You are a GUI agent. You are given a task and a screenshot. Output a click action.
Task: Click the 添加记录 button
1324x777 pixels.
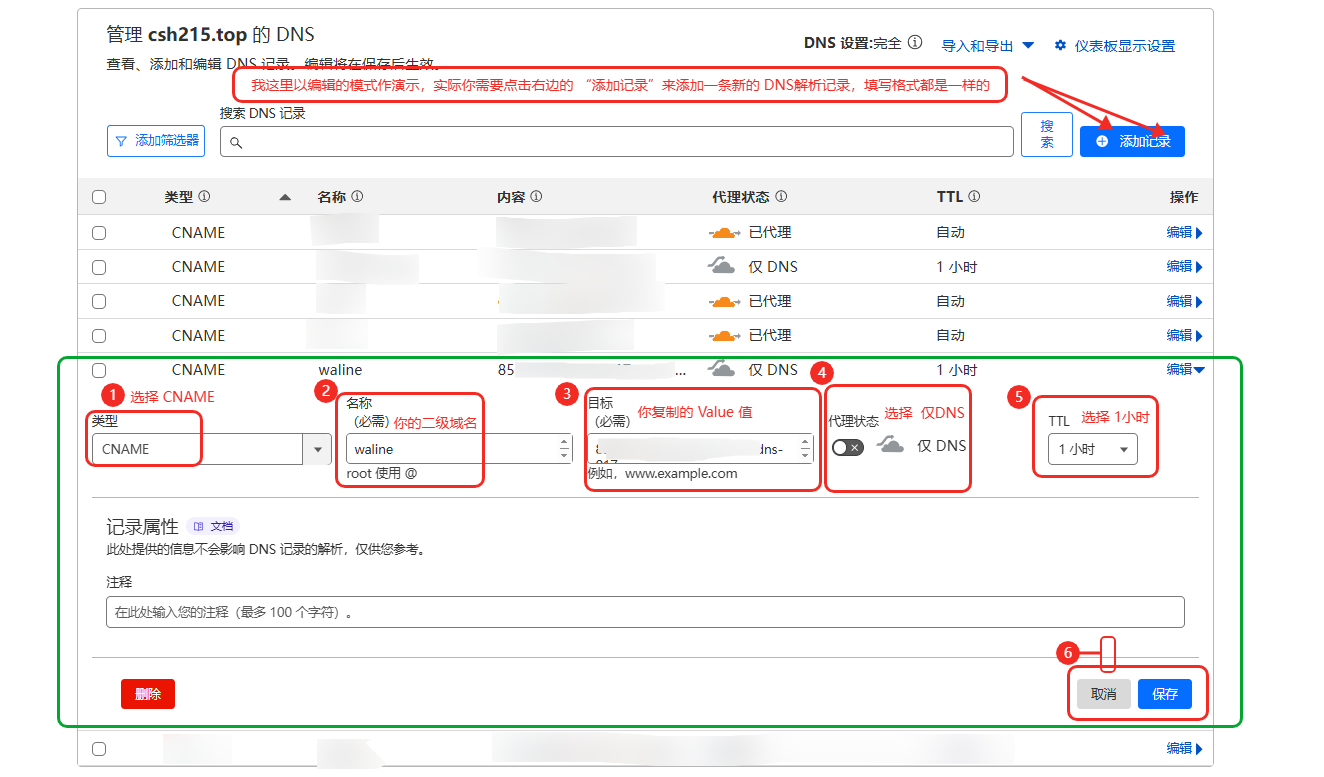pyautogui.click(x=1132, y=142)
